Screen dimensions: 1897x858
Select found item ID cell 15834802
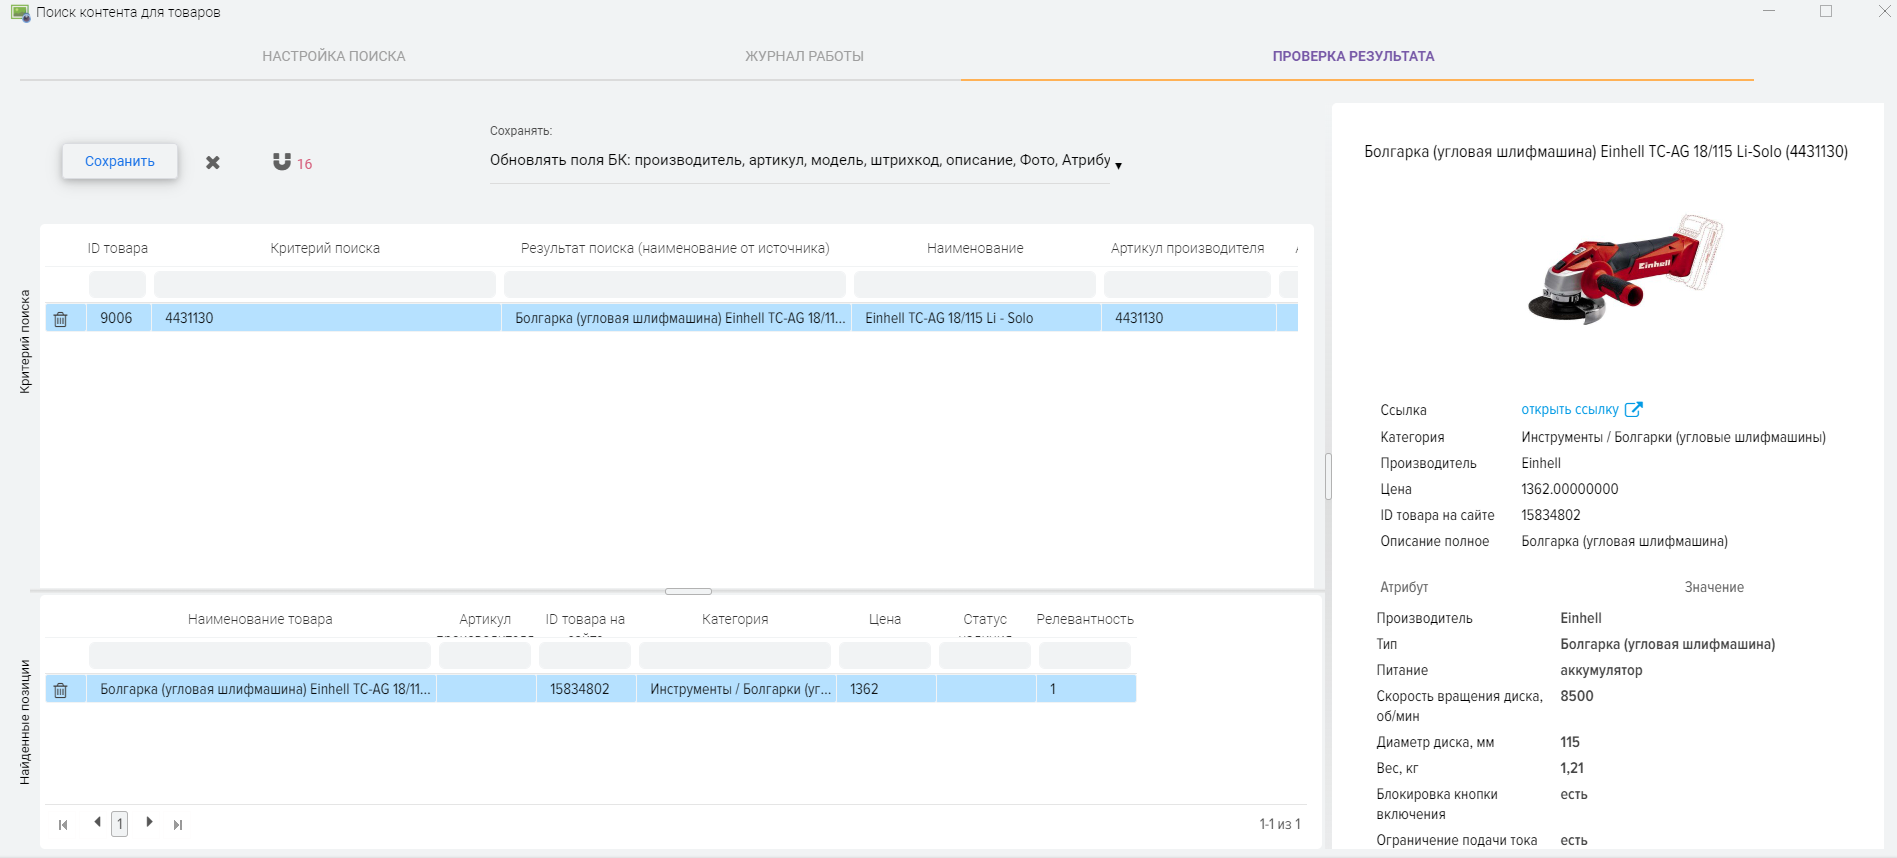586,689
